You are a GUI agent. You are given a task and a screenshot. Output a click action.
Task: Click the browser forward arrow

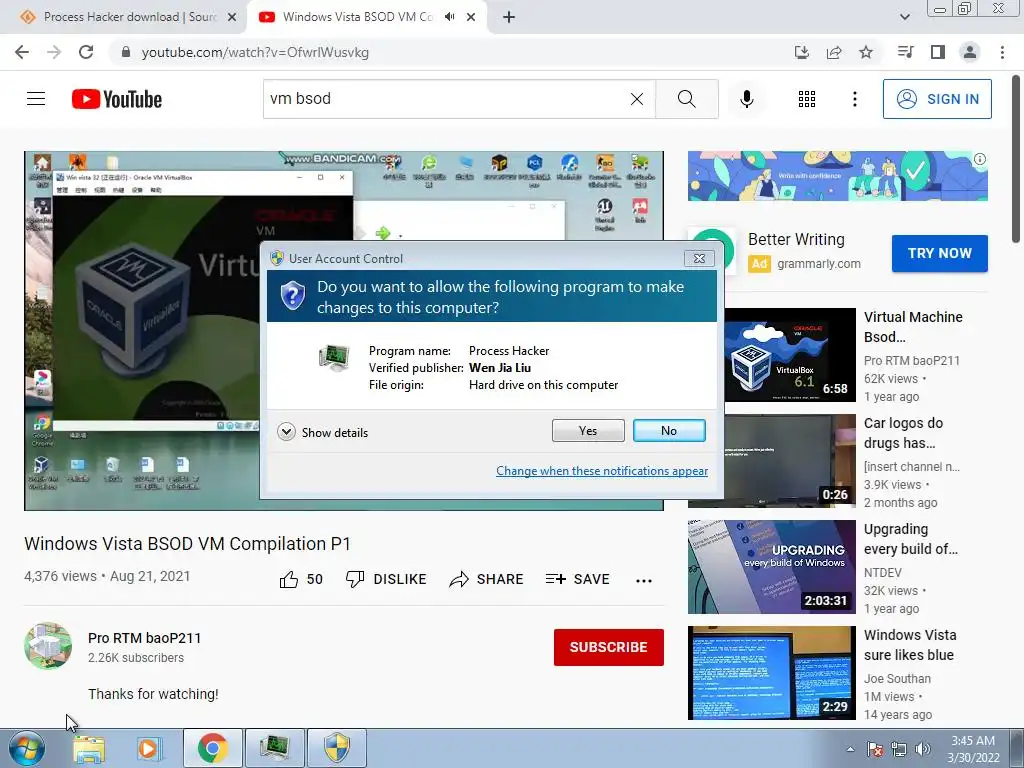(54, 52)
